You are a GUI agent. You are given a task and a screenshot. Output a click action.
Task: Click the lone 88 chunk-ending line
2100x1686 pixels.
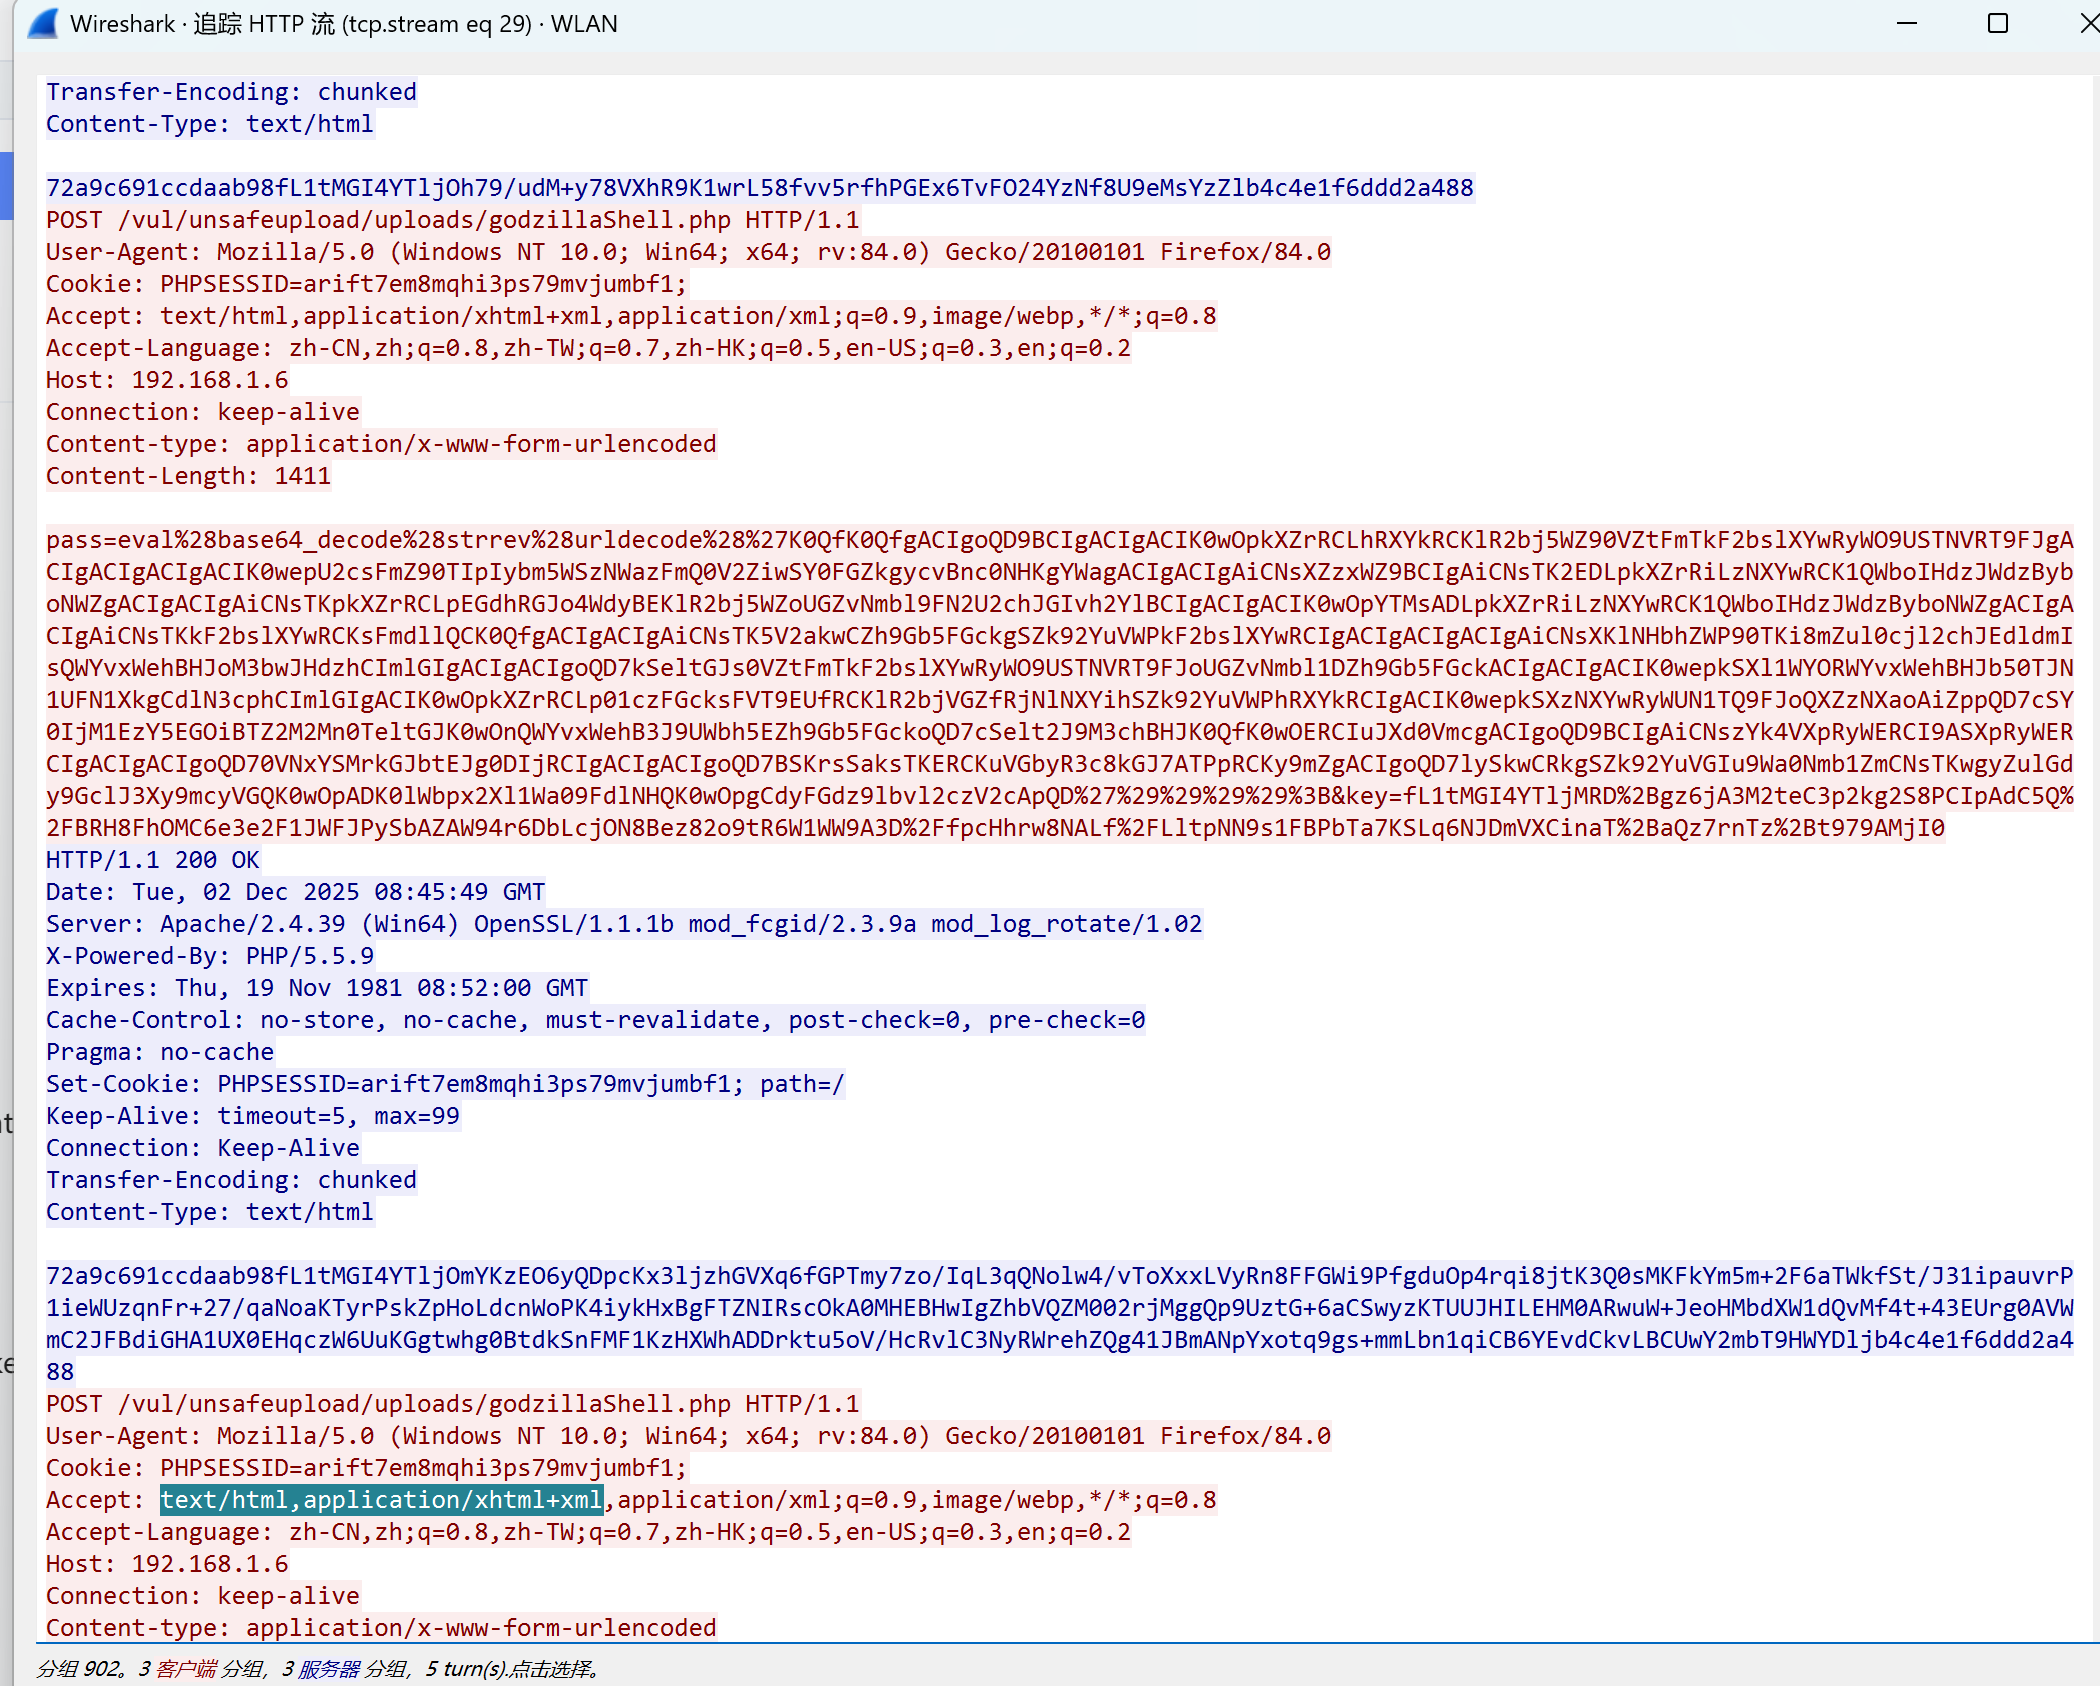(x=60, y=1372)
